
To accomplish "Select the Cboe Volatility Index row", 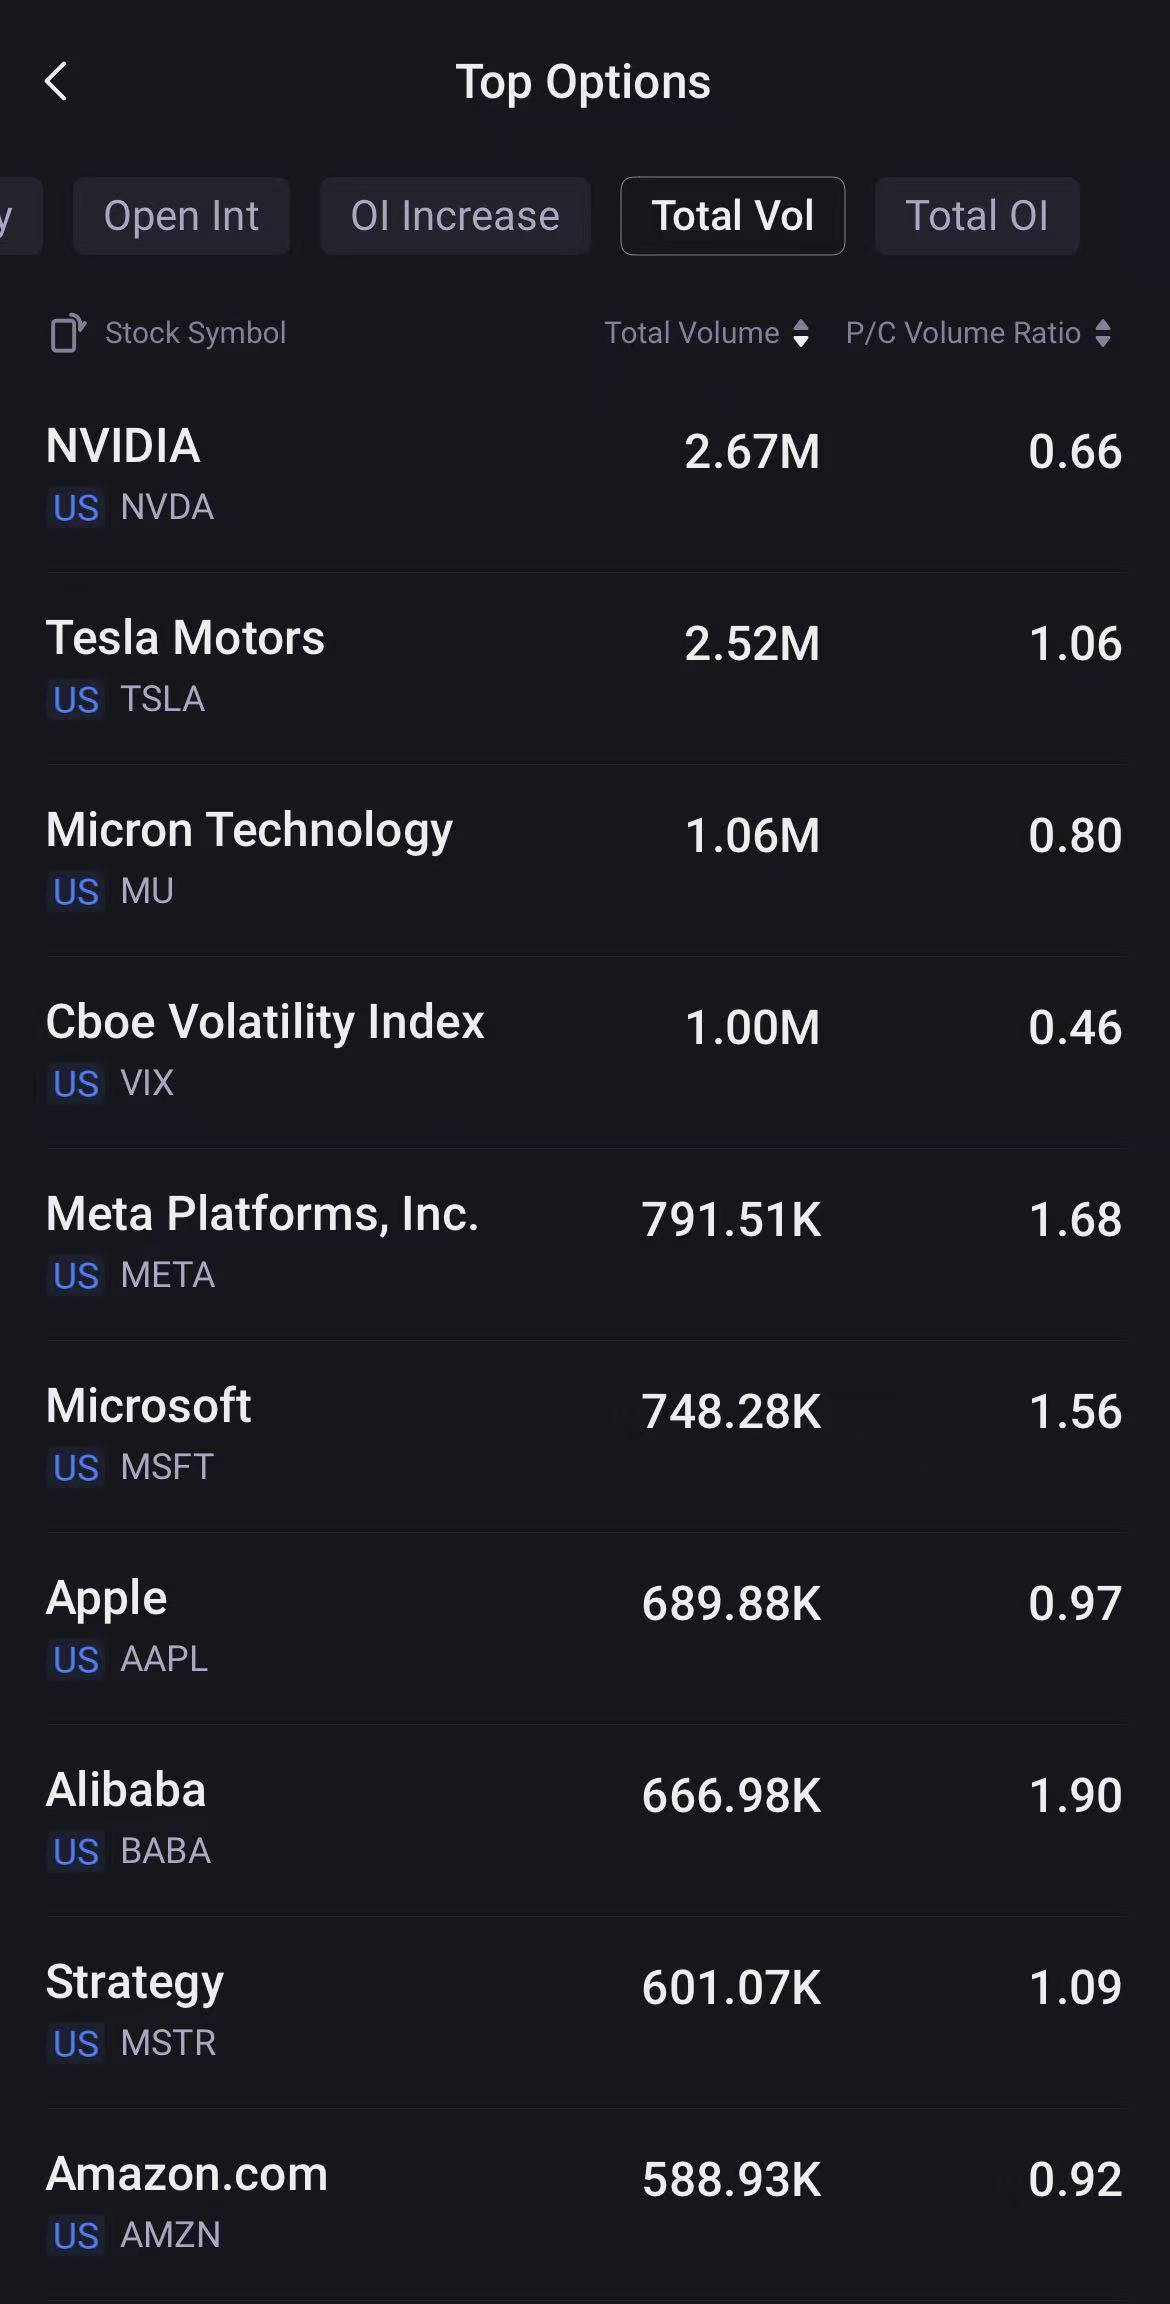I will click(x=585, y=1051).
